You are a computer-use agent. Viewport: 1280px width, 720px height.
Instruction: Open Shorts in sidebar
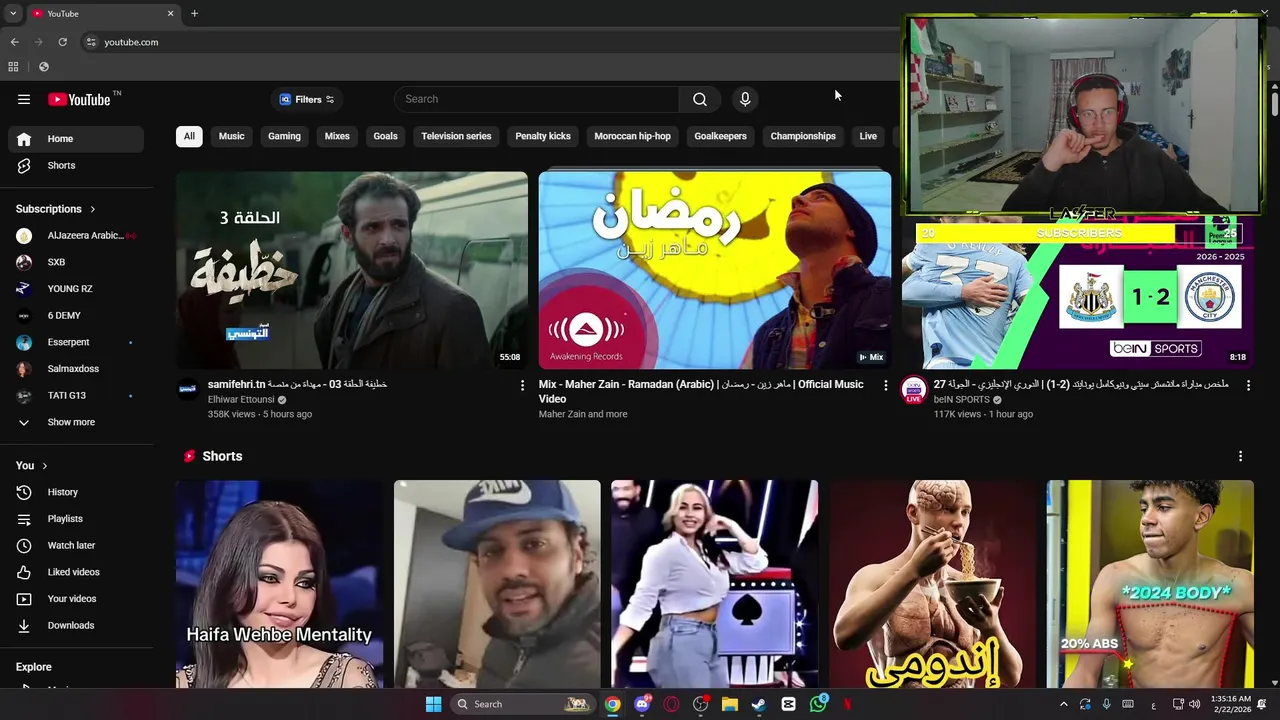76,165
